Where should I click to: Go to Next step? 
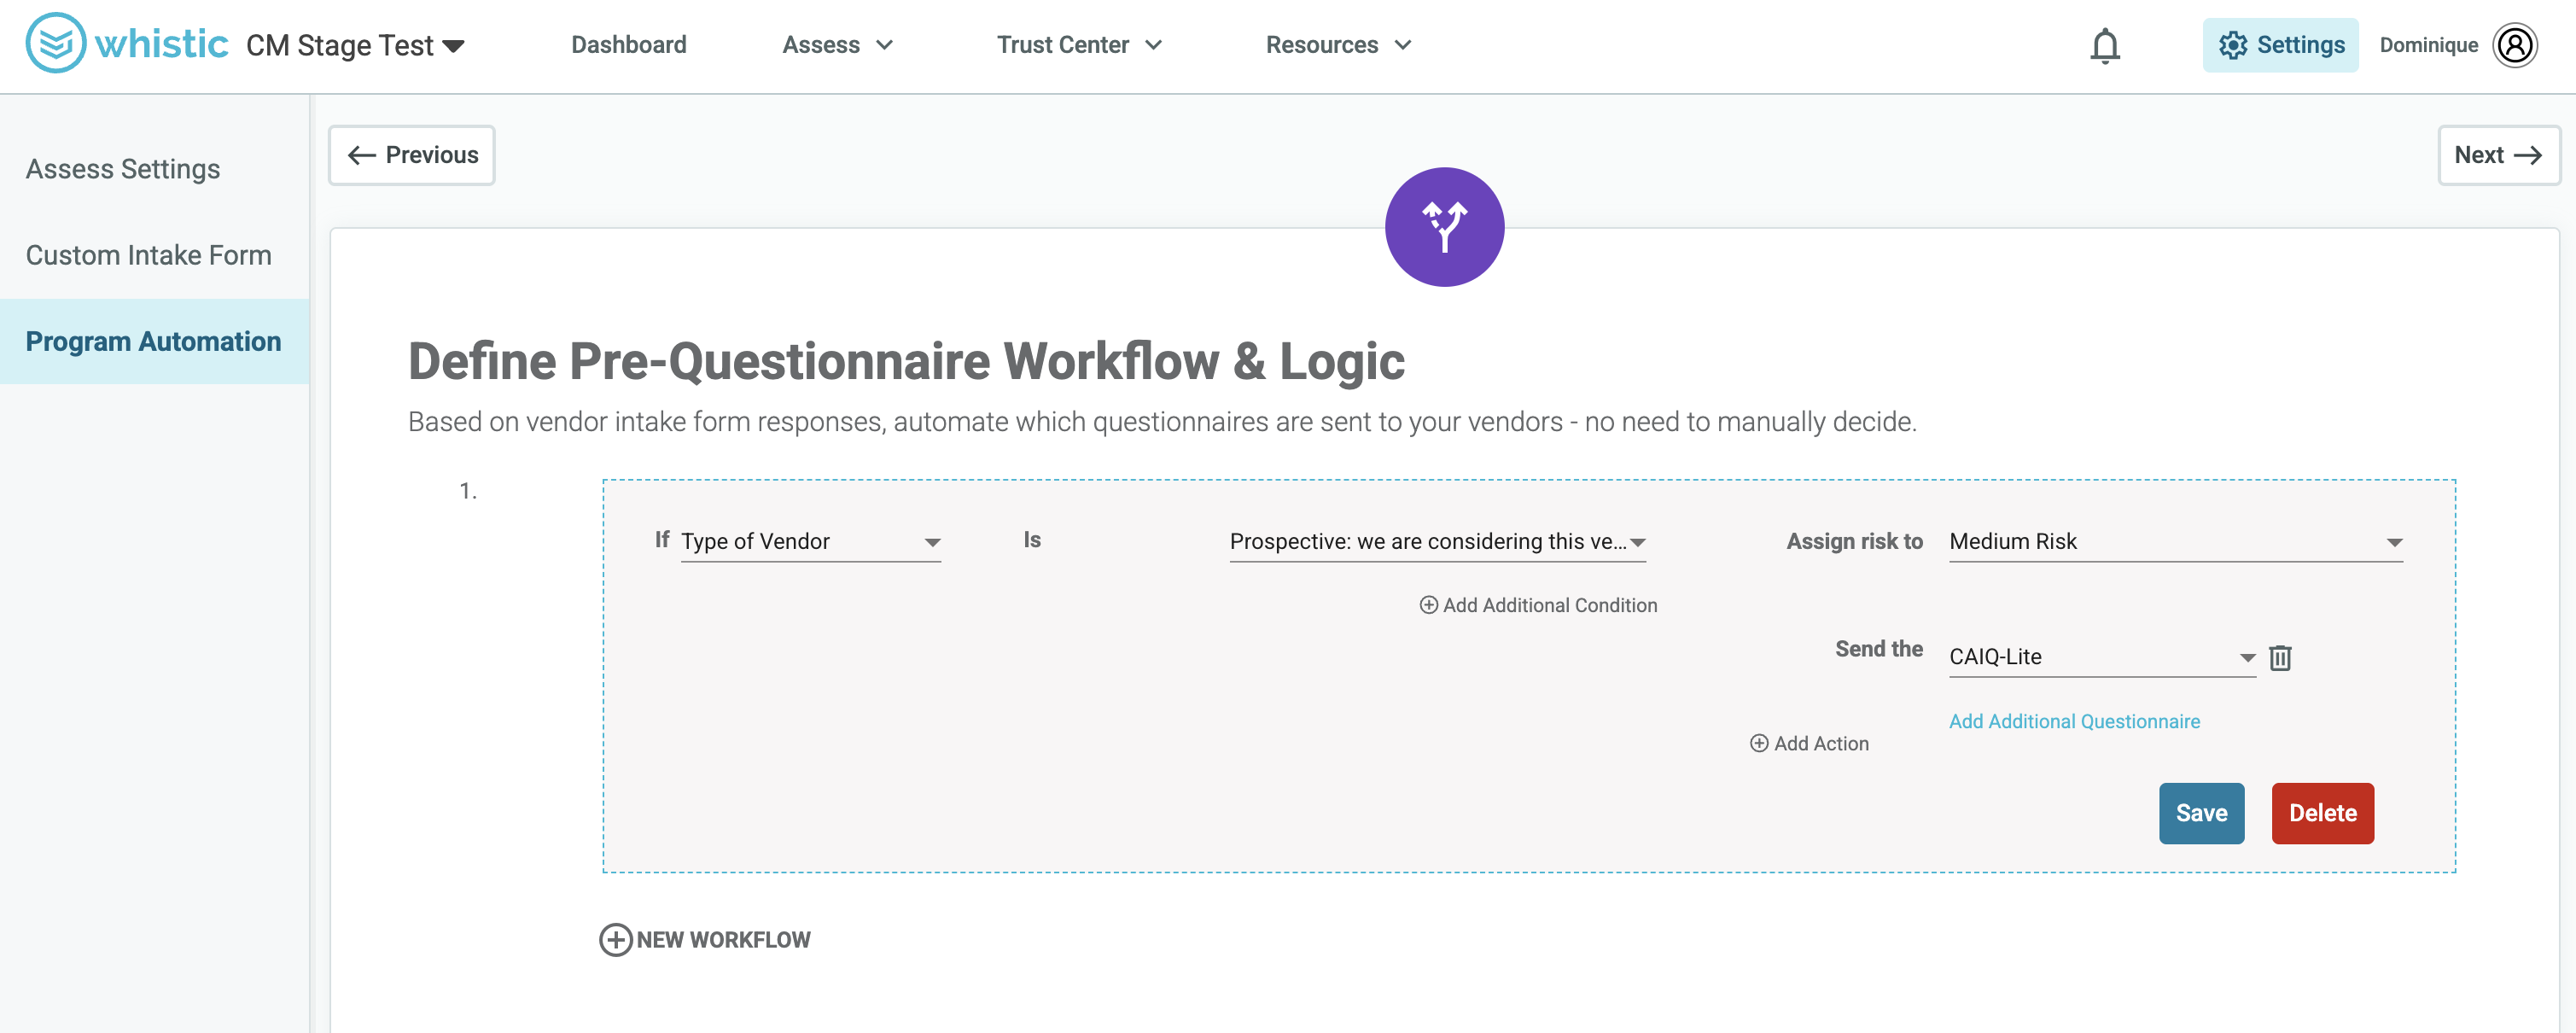click(x=2498, y=155)
